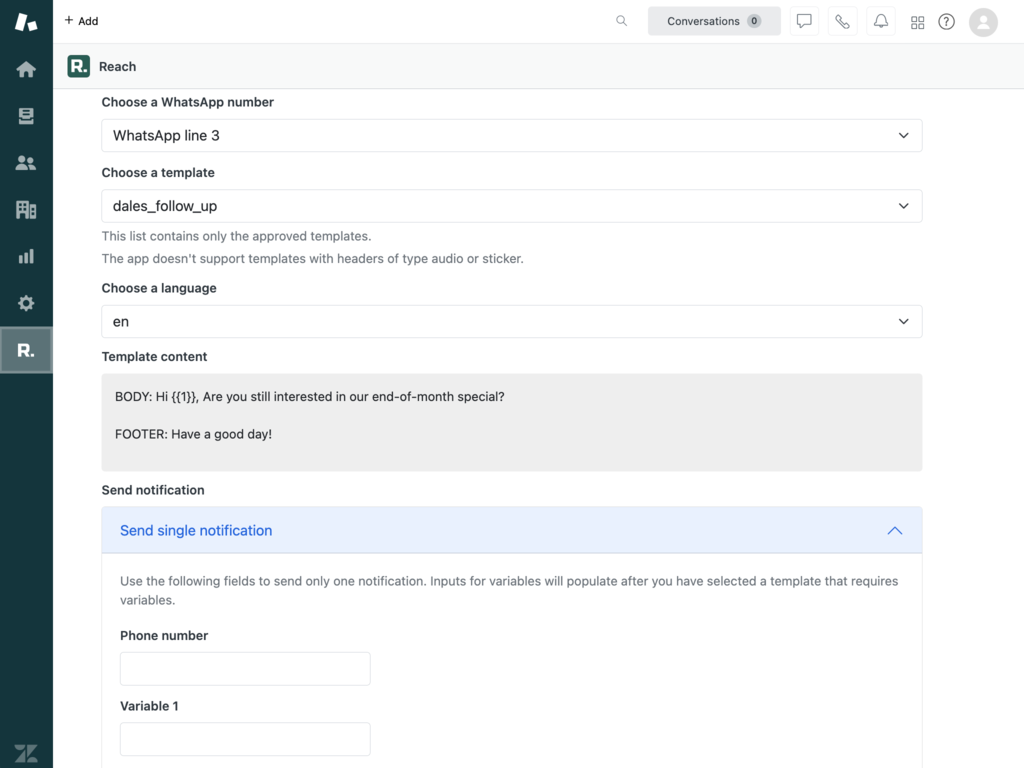The image size is (1024, 768).
Task: Open the Views icon in sidebar
Action: 26,116
